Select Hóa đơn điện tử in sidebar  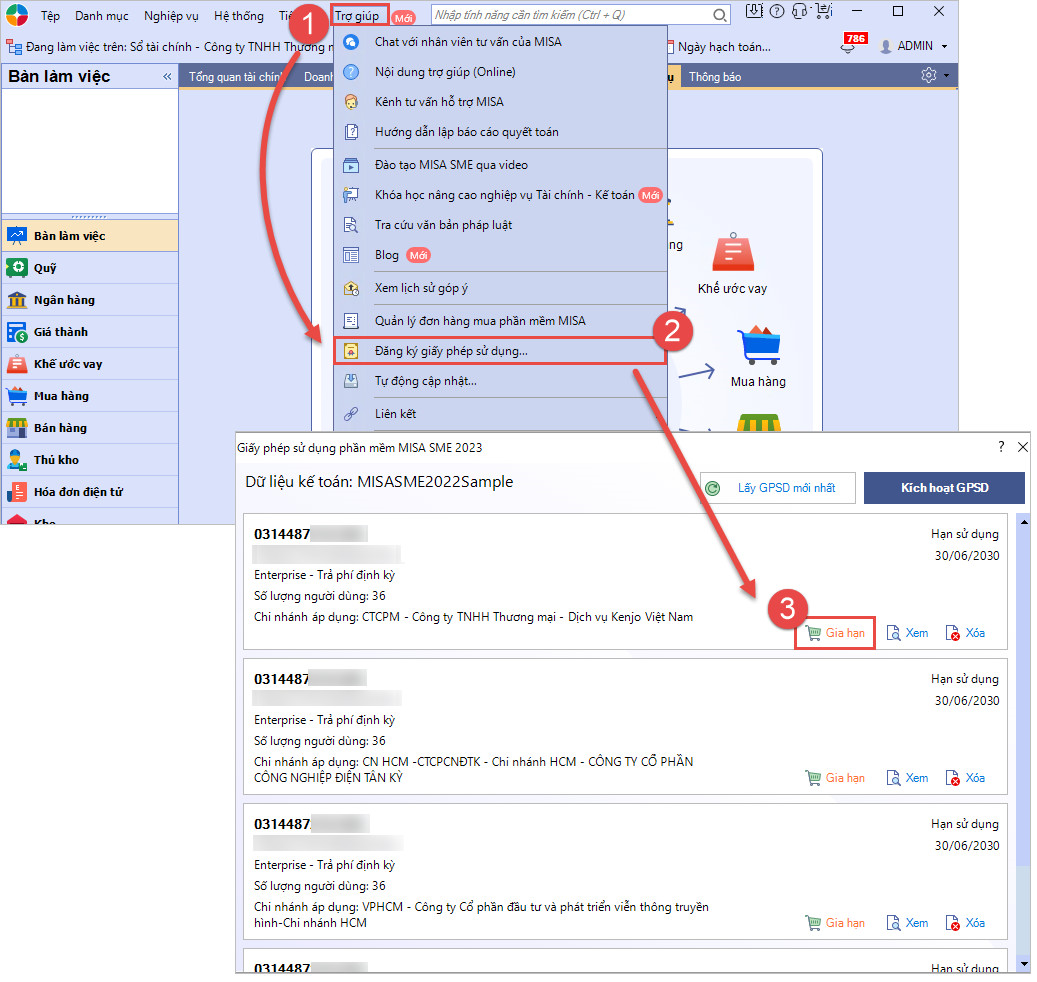click(78, 492)
